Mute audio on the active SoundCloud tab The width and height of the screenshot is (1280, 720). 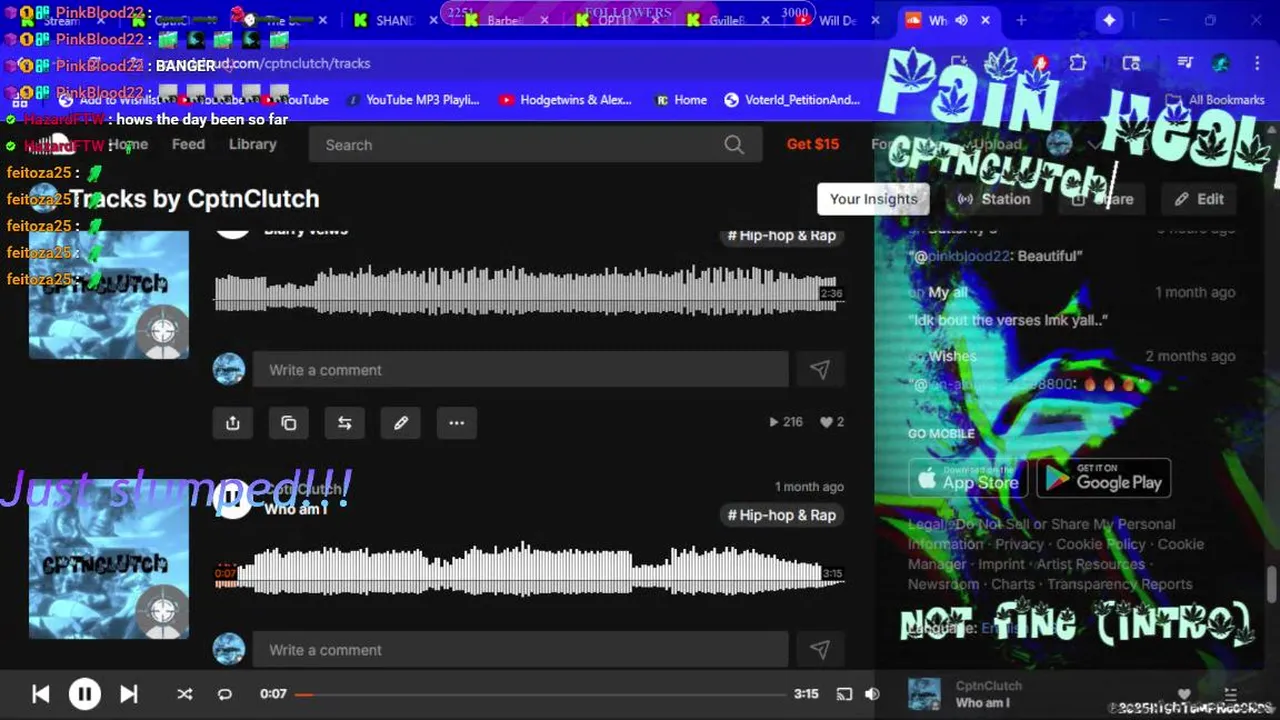click(961, 20)
